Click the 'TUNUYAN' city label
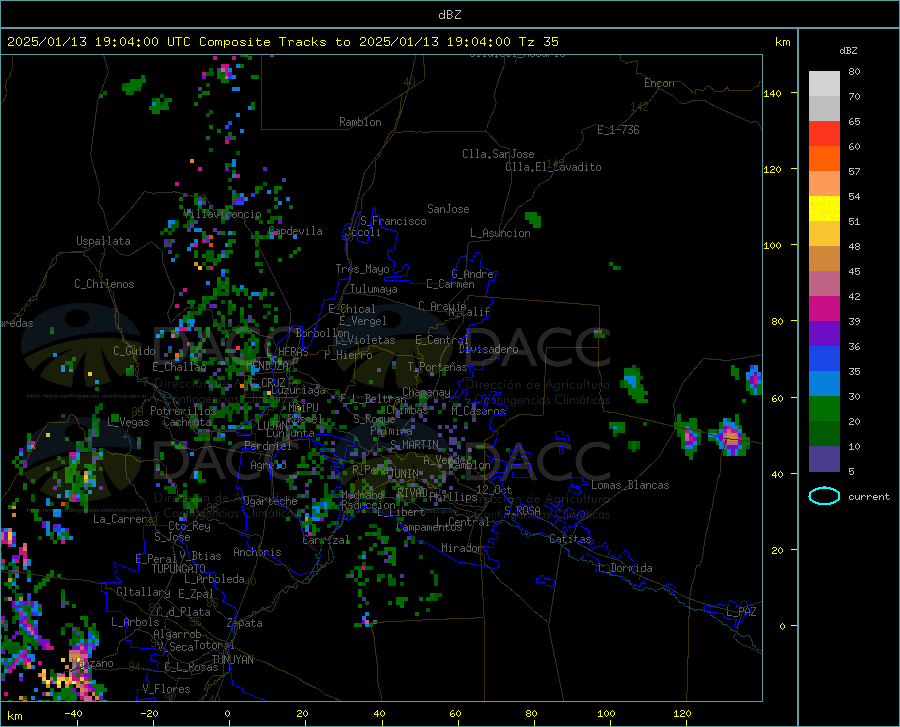The width and height of the screenshot is (900, 727). point(232,660)
